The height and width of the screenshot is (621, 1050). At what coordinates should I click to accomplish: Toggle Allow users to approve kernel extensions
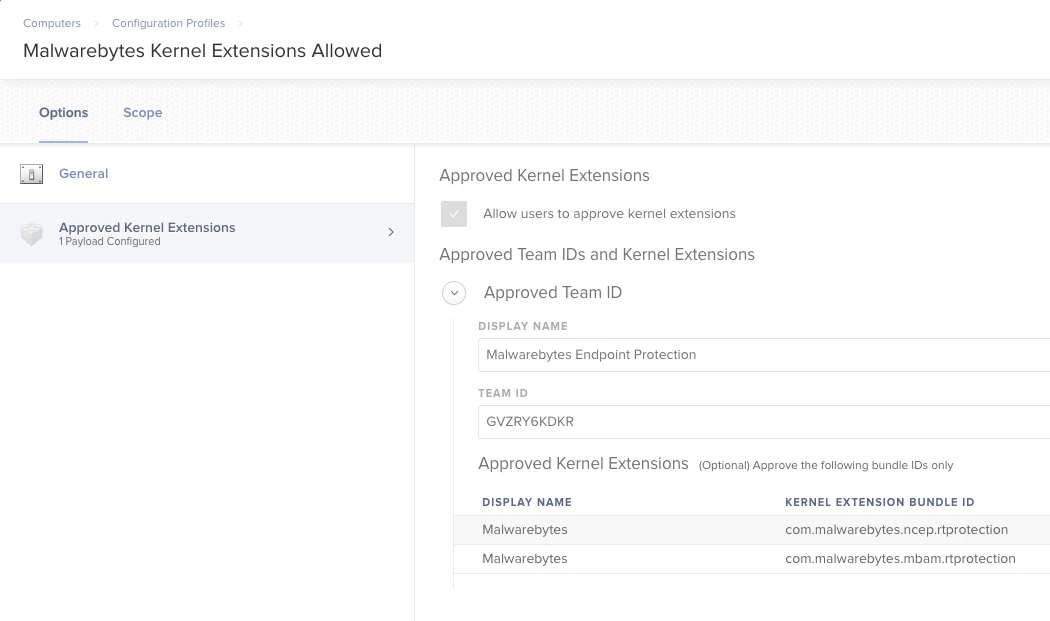click(454, 214)
